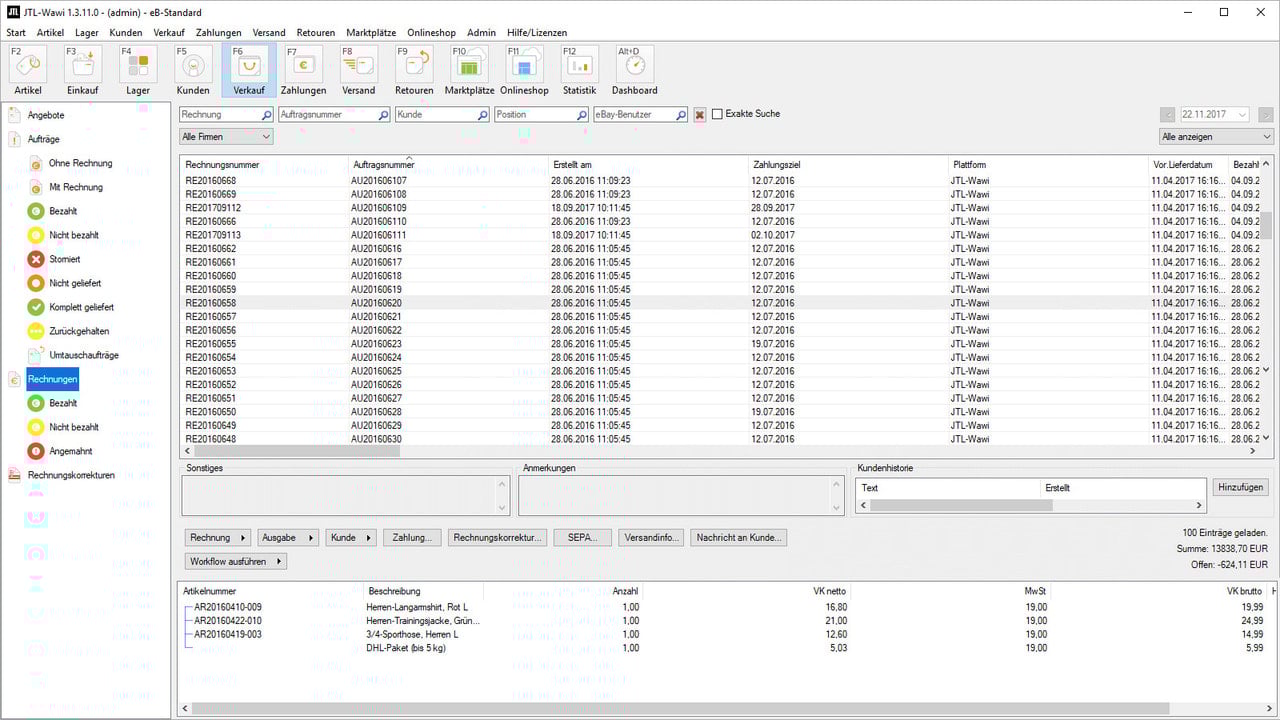This screenshot has width=1280, height=720.
Task: Open the Lager toolbar icon
Action: 138,70
